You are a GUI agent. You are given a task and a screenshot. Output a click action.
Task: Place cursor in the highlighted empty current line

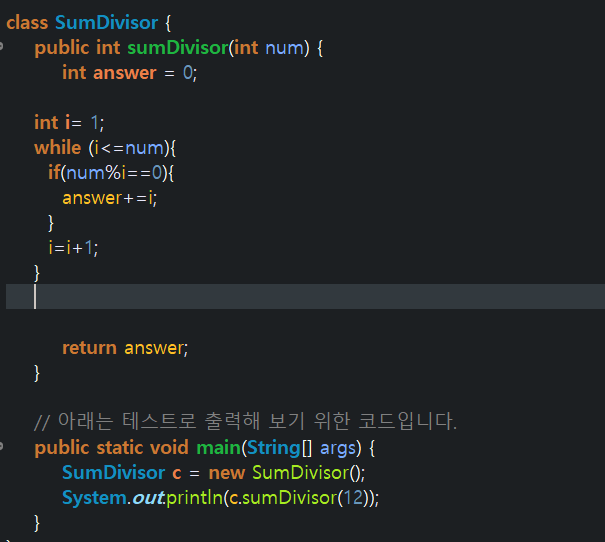[x=305, y=296]
